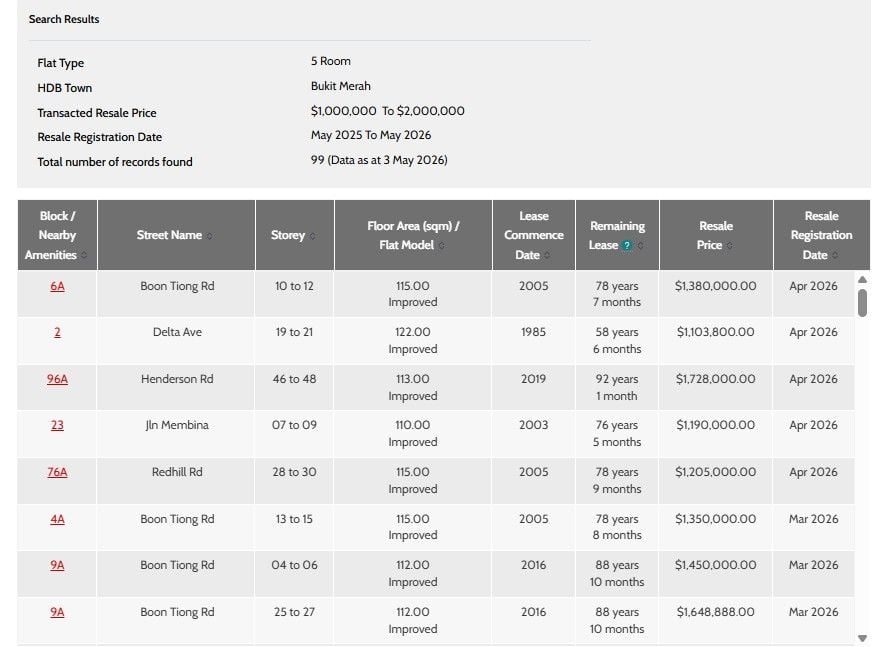Open block 9A link with storey 25 to 27
The width and height of the screenshot is (888, 647).
click(x=57, y=612)
